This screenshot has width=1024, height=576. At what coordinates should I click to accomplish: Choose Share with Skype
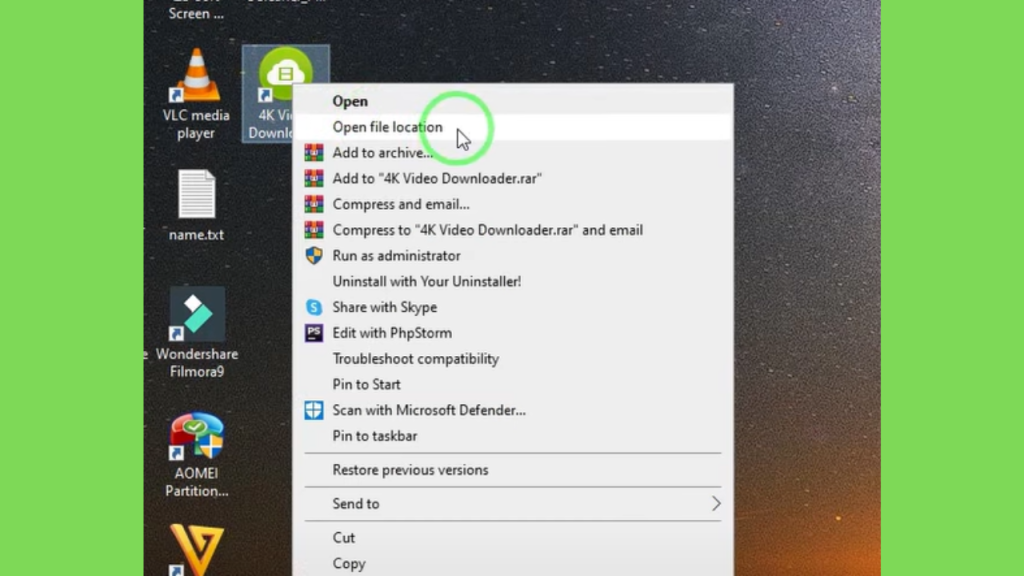point(513,307)
